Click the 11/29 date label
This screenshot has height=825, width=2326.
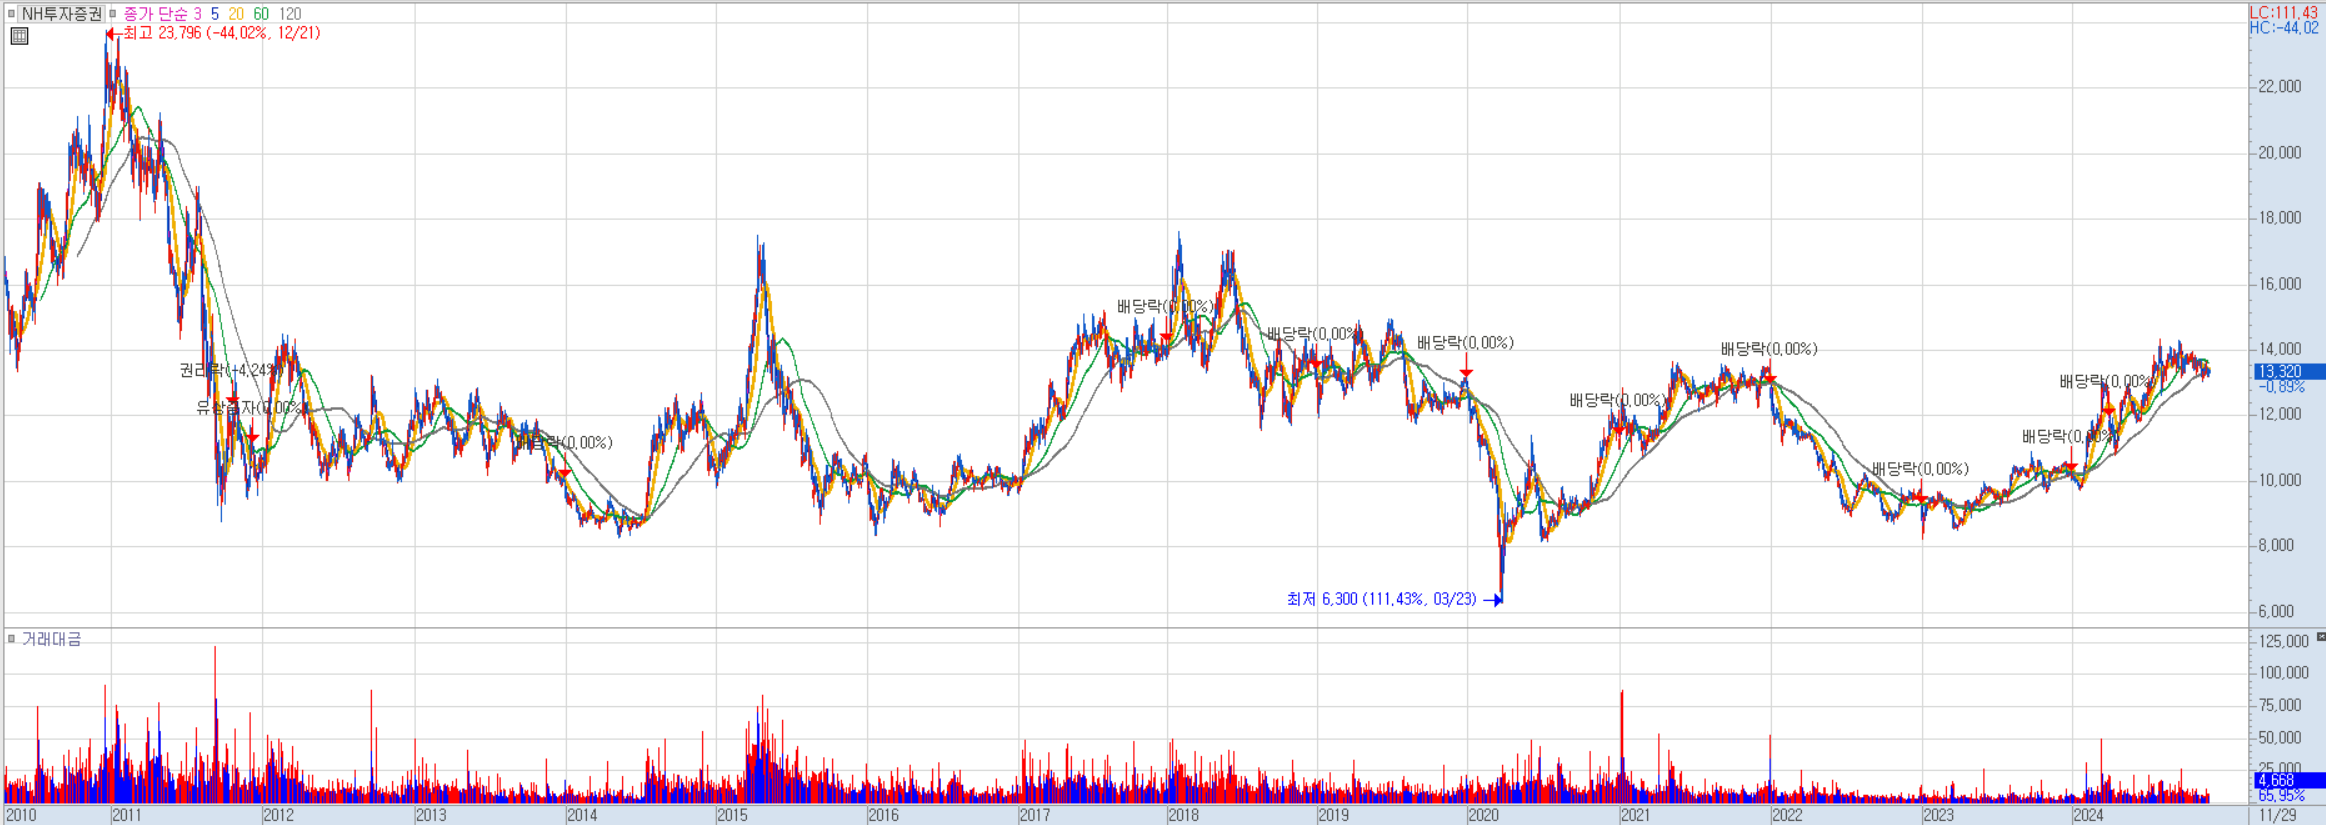(2278, 815)
